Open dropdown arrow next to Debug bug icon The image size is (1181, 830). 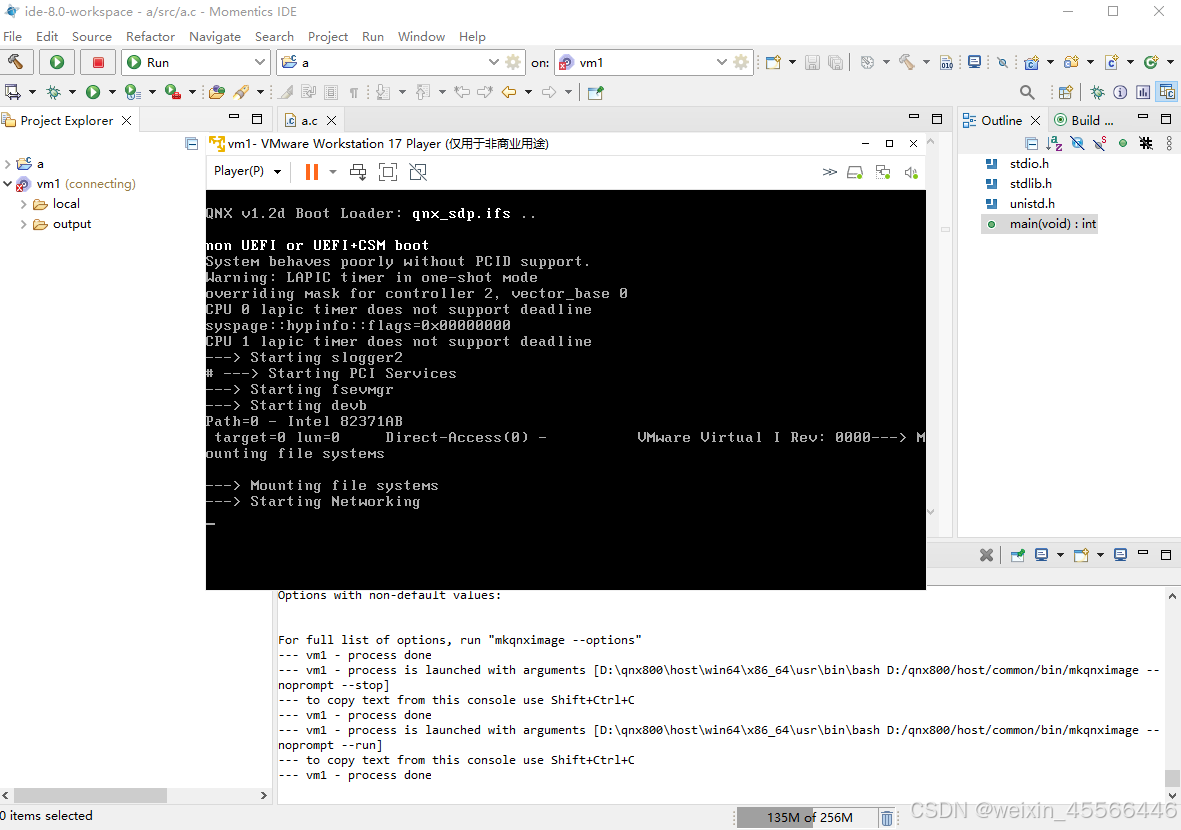tap(72, 92)
